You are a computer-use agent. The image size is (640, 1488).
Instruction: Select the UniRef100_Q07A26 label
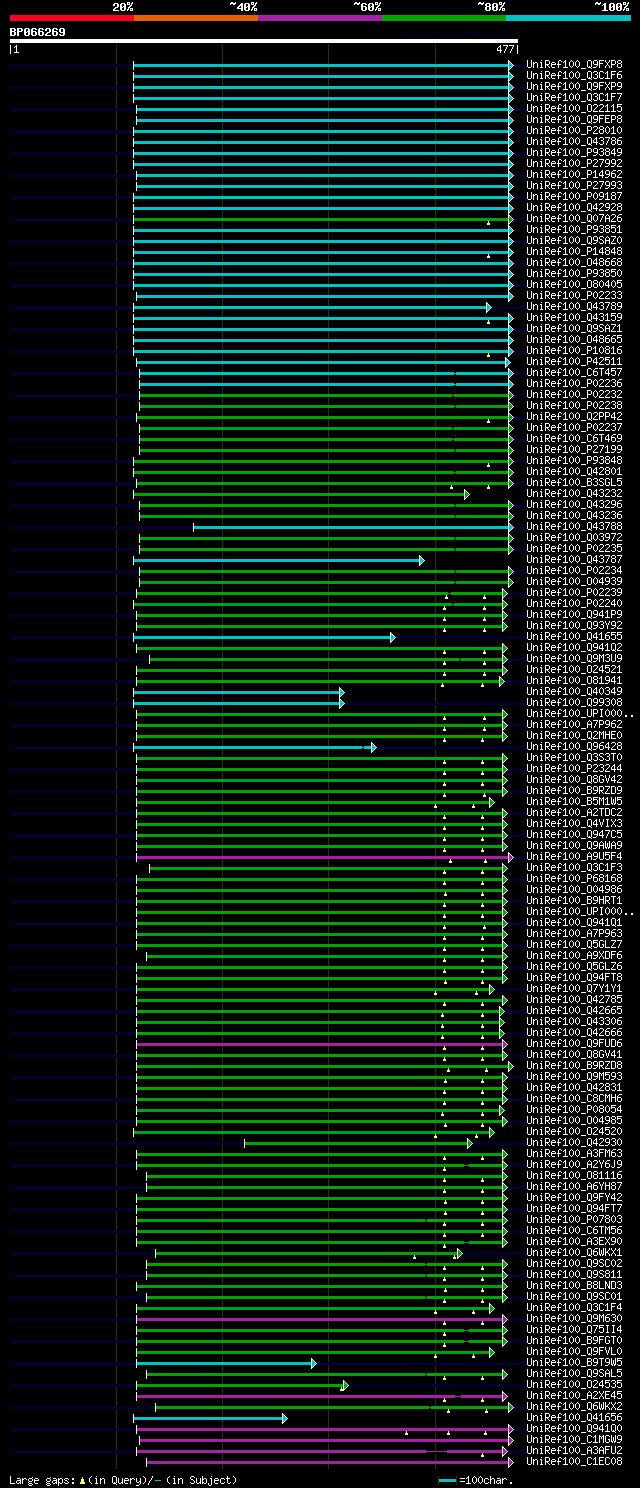[x=574, y=219]
